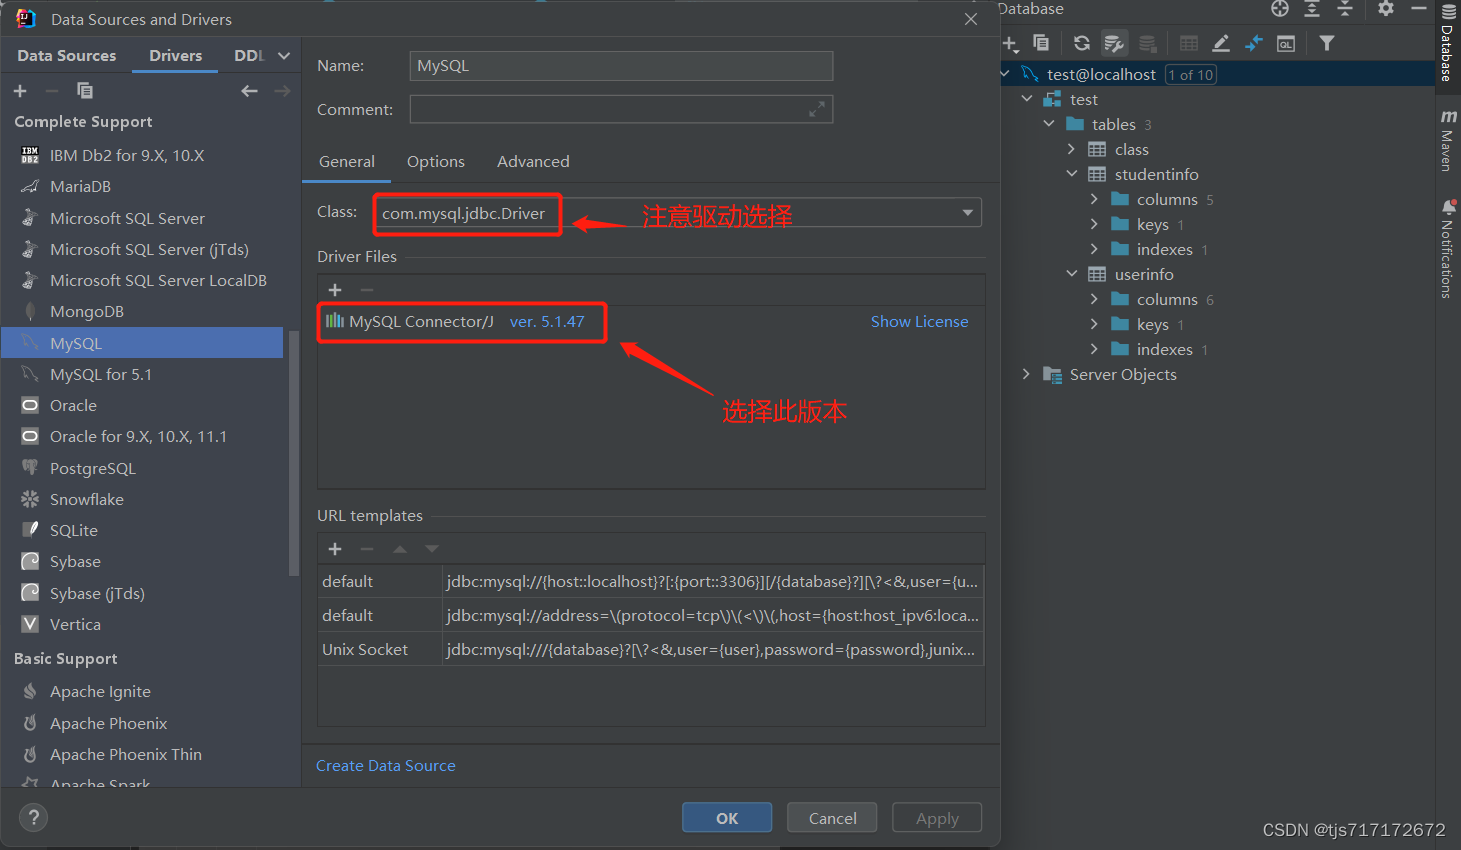Click the Show License link
The width and height of the screenshot is (1461, 850).
[919, 322]
